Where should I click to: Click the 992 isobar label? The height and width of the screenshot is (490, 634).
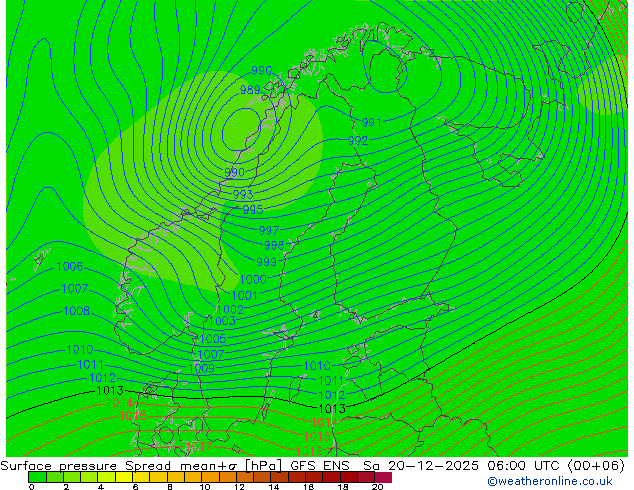tap(358, 140)
